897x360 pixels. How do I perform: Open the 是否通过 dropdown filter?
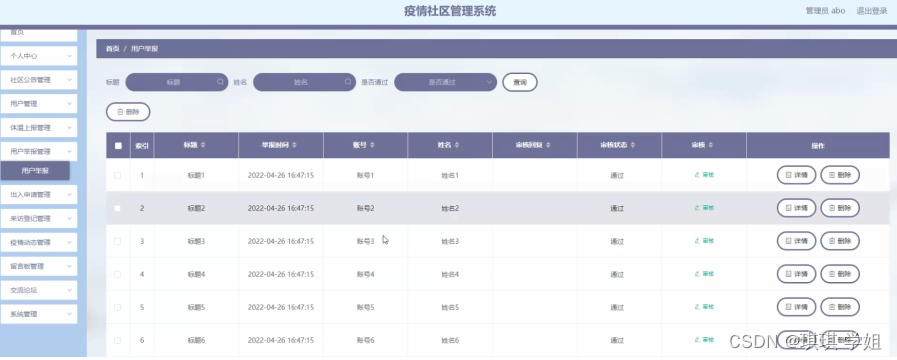(445, 82)
